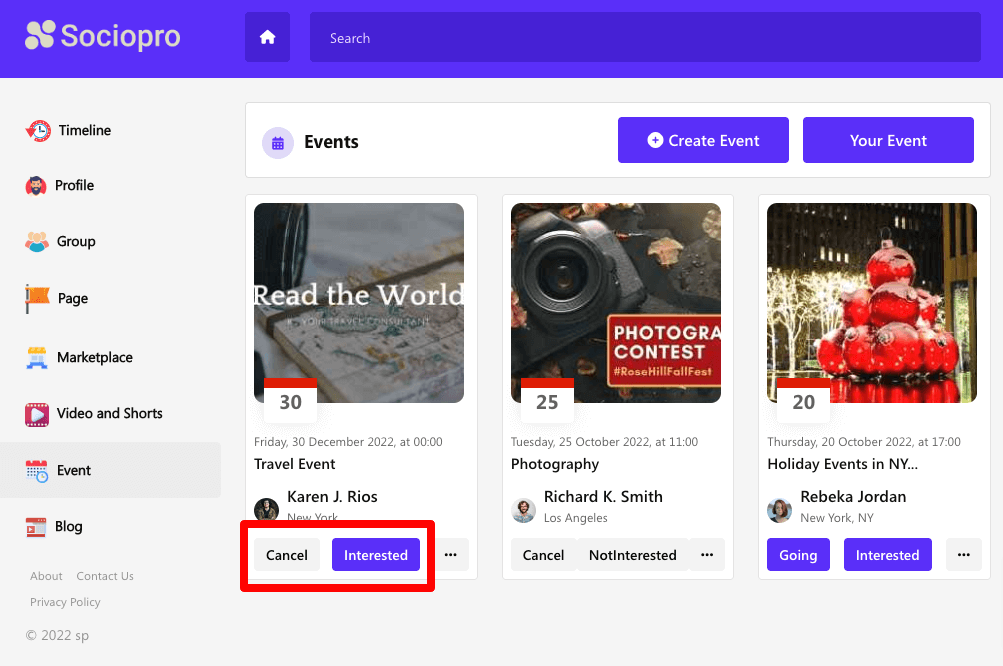Click the Create Event button

click(703, 140)
